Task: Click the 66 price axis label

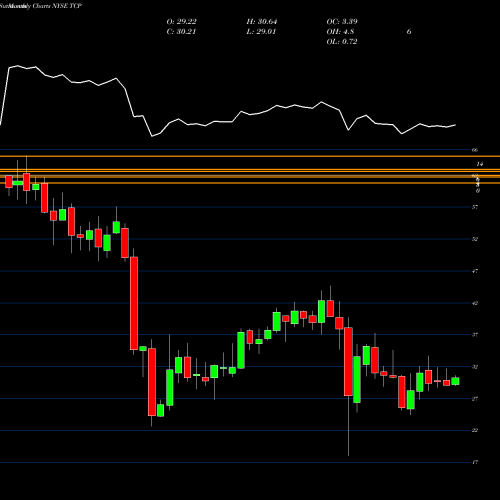Action: (x=475, y=150)
